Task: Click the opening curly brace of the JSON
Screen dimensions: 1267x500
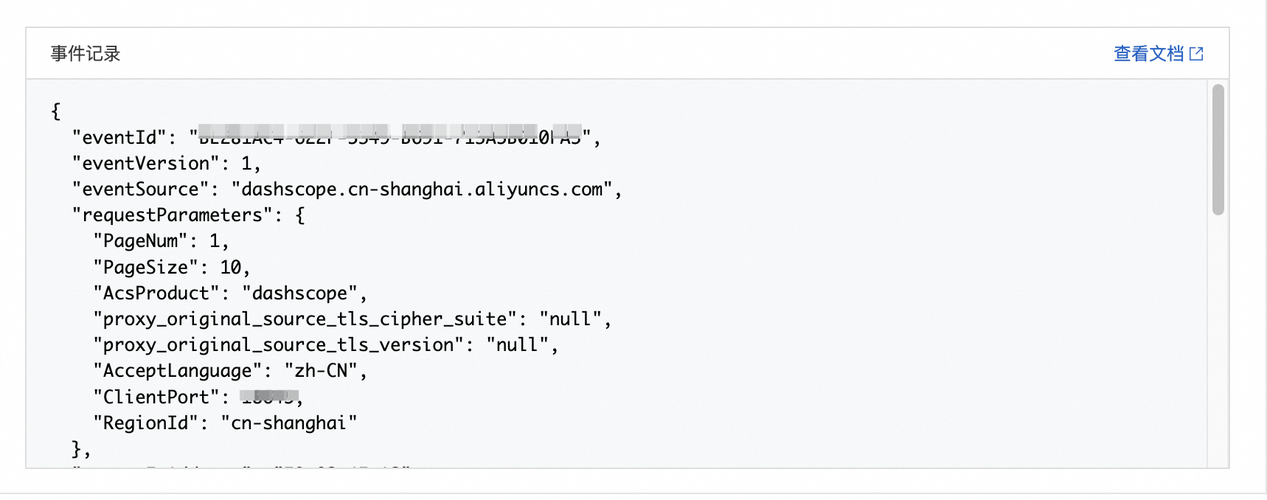Action: (x=55, y=111)
